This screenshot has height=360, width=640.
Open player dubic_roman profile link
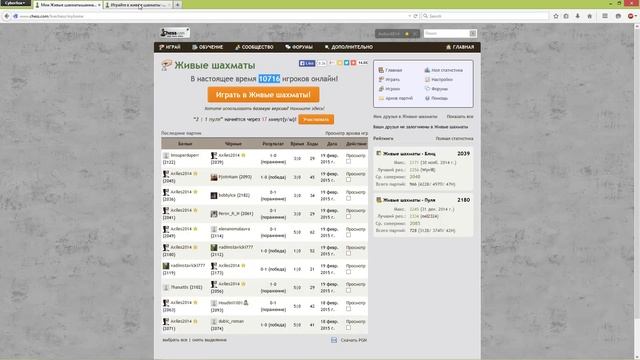(x=231, y=322)
